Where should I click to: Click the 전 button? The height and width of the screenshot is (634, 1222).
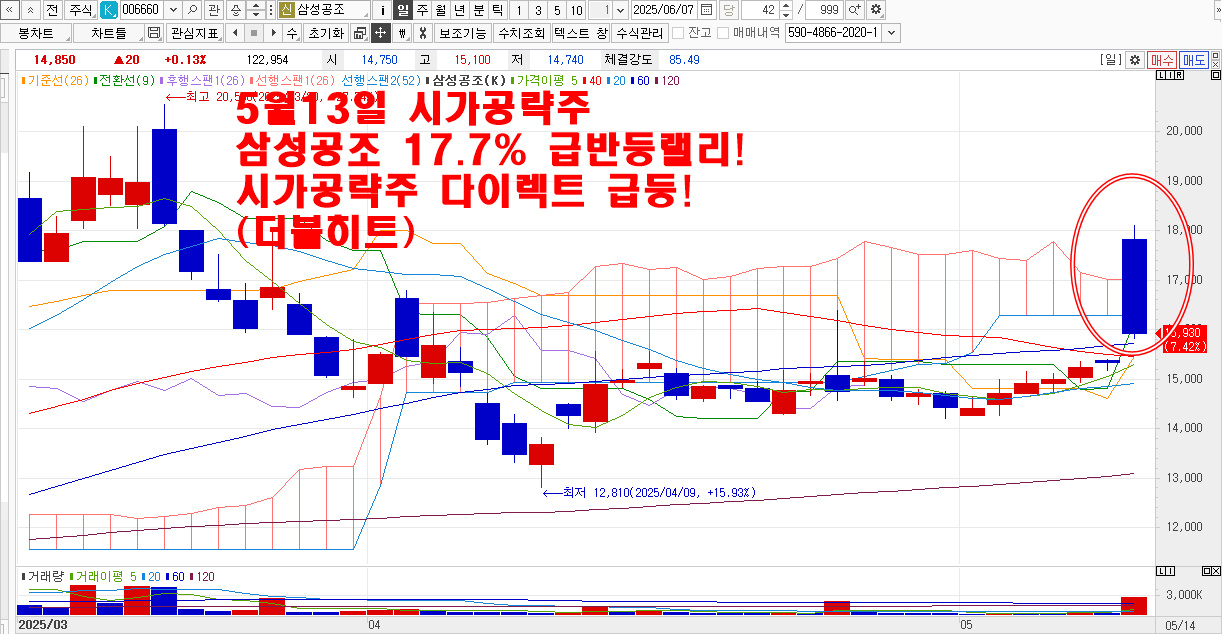coord(52,10)
